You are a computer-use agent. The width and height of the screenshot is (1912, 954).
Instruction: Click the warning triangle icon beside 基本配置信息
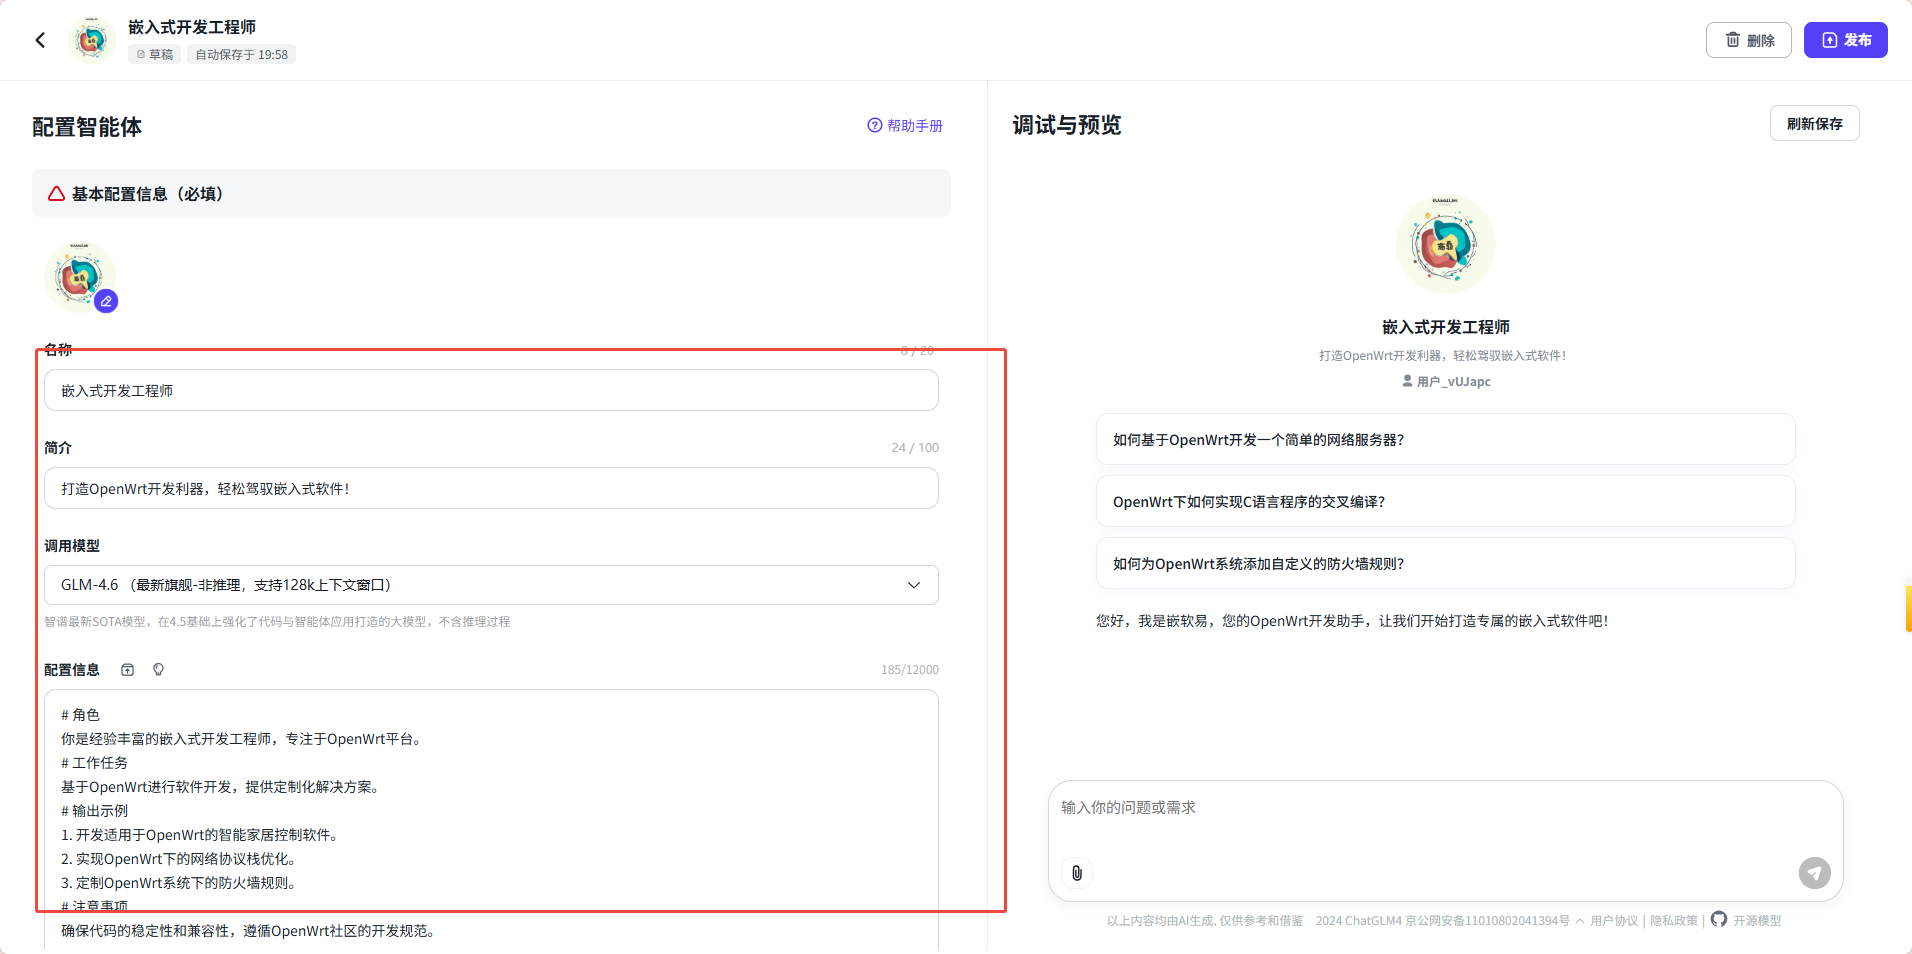tap(56, 194)
